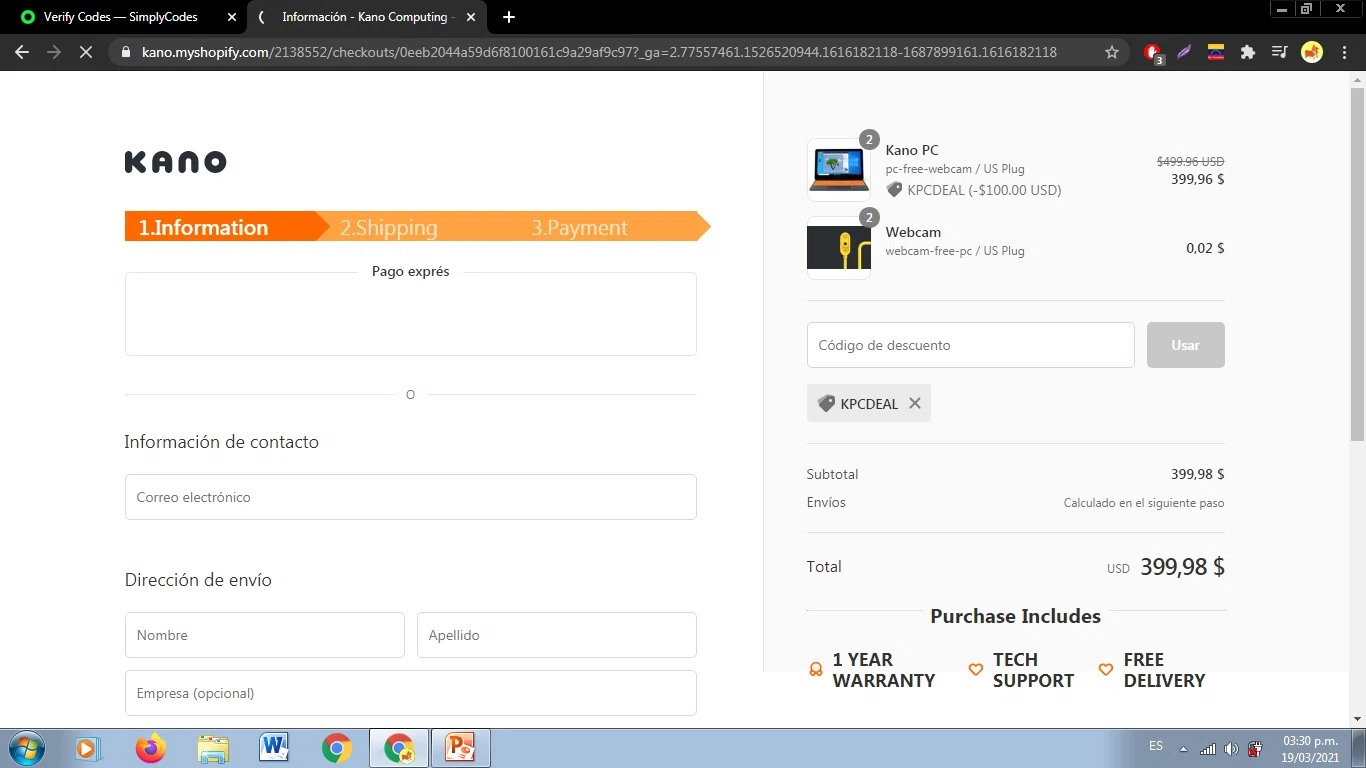
Task: Bookmark this page with the star icon
Action: 1112,52
